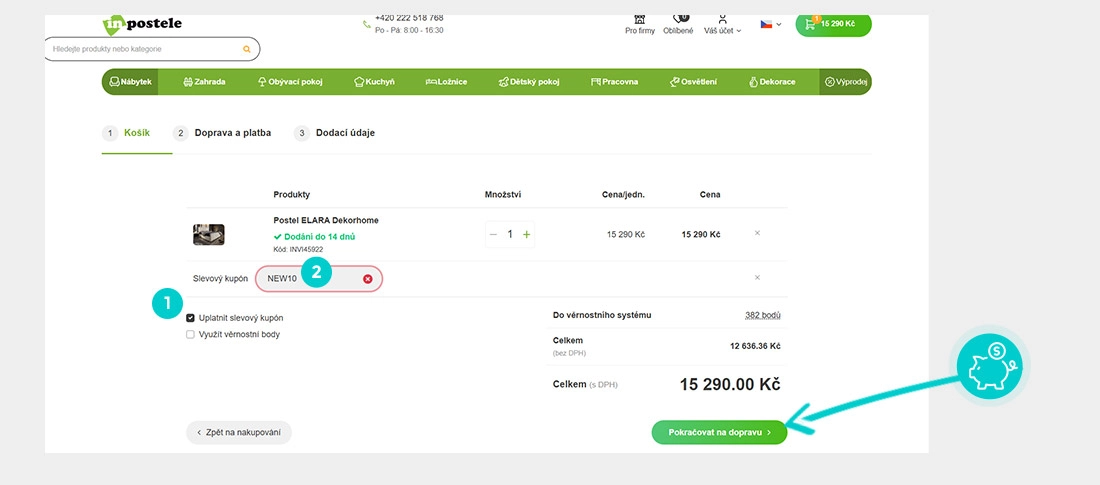The width and height of the screenshot is (1100, 485).
Task: Uncheck Uplatnit slevový kupón checkbox
Action: pyautogui.click(x=190, y=318)
